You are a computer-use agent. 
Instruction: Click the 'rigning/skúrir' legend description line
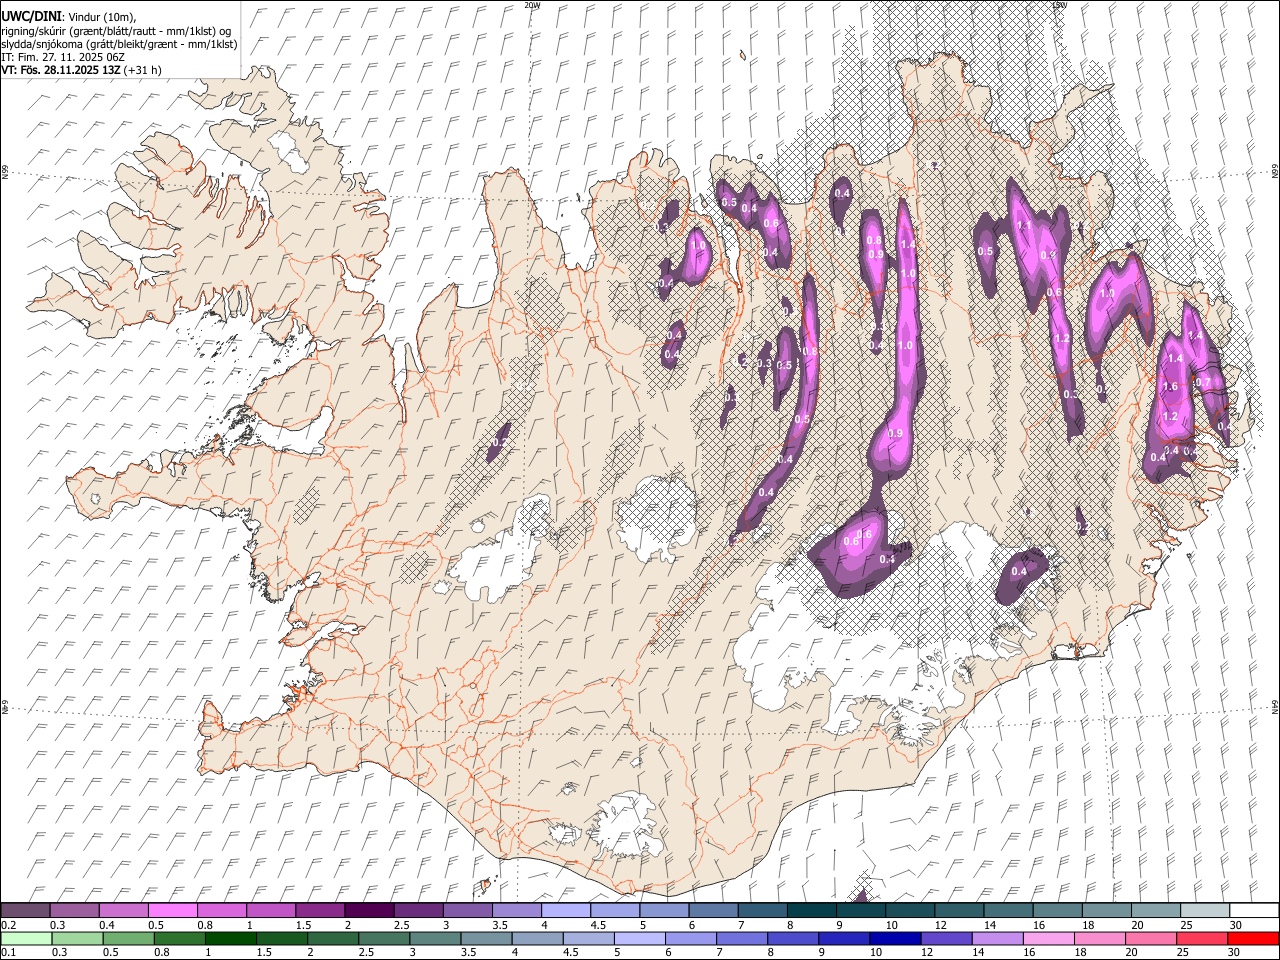click(117, 30)
